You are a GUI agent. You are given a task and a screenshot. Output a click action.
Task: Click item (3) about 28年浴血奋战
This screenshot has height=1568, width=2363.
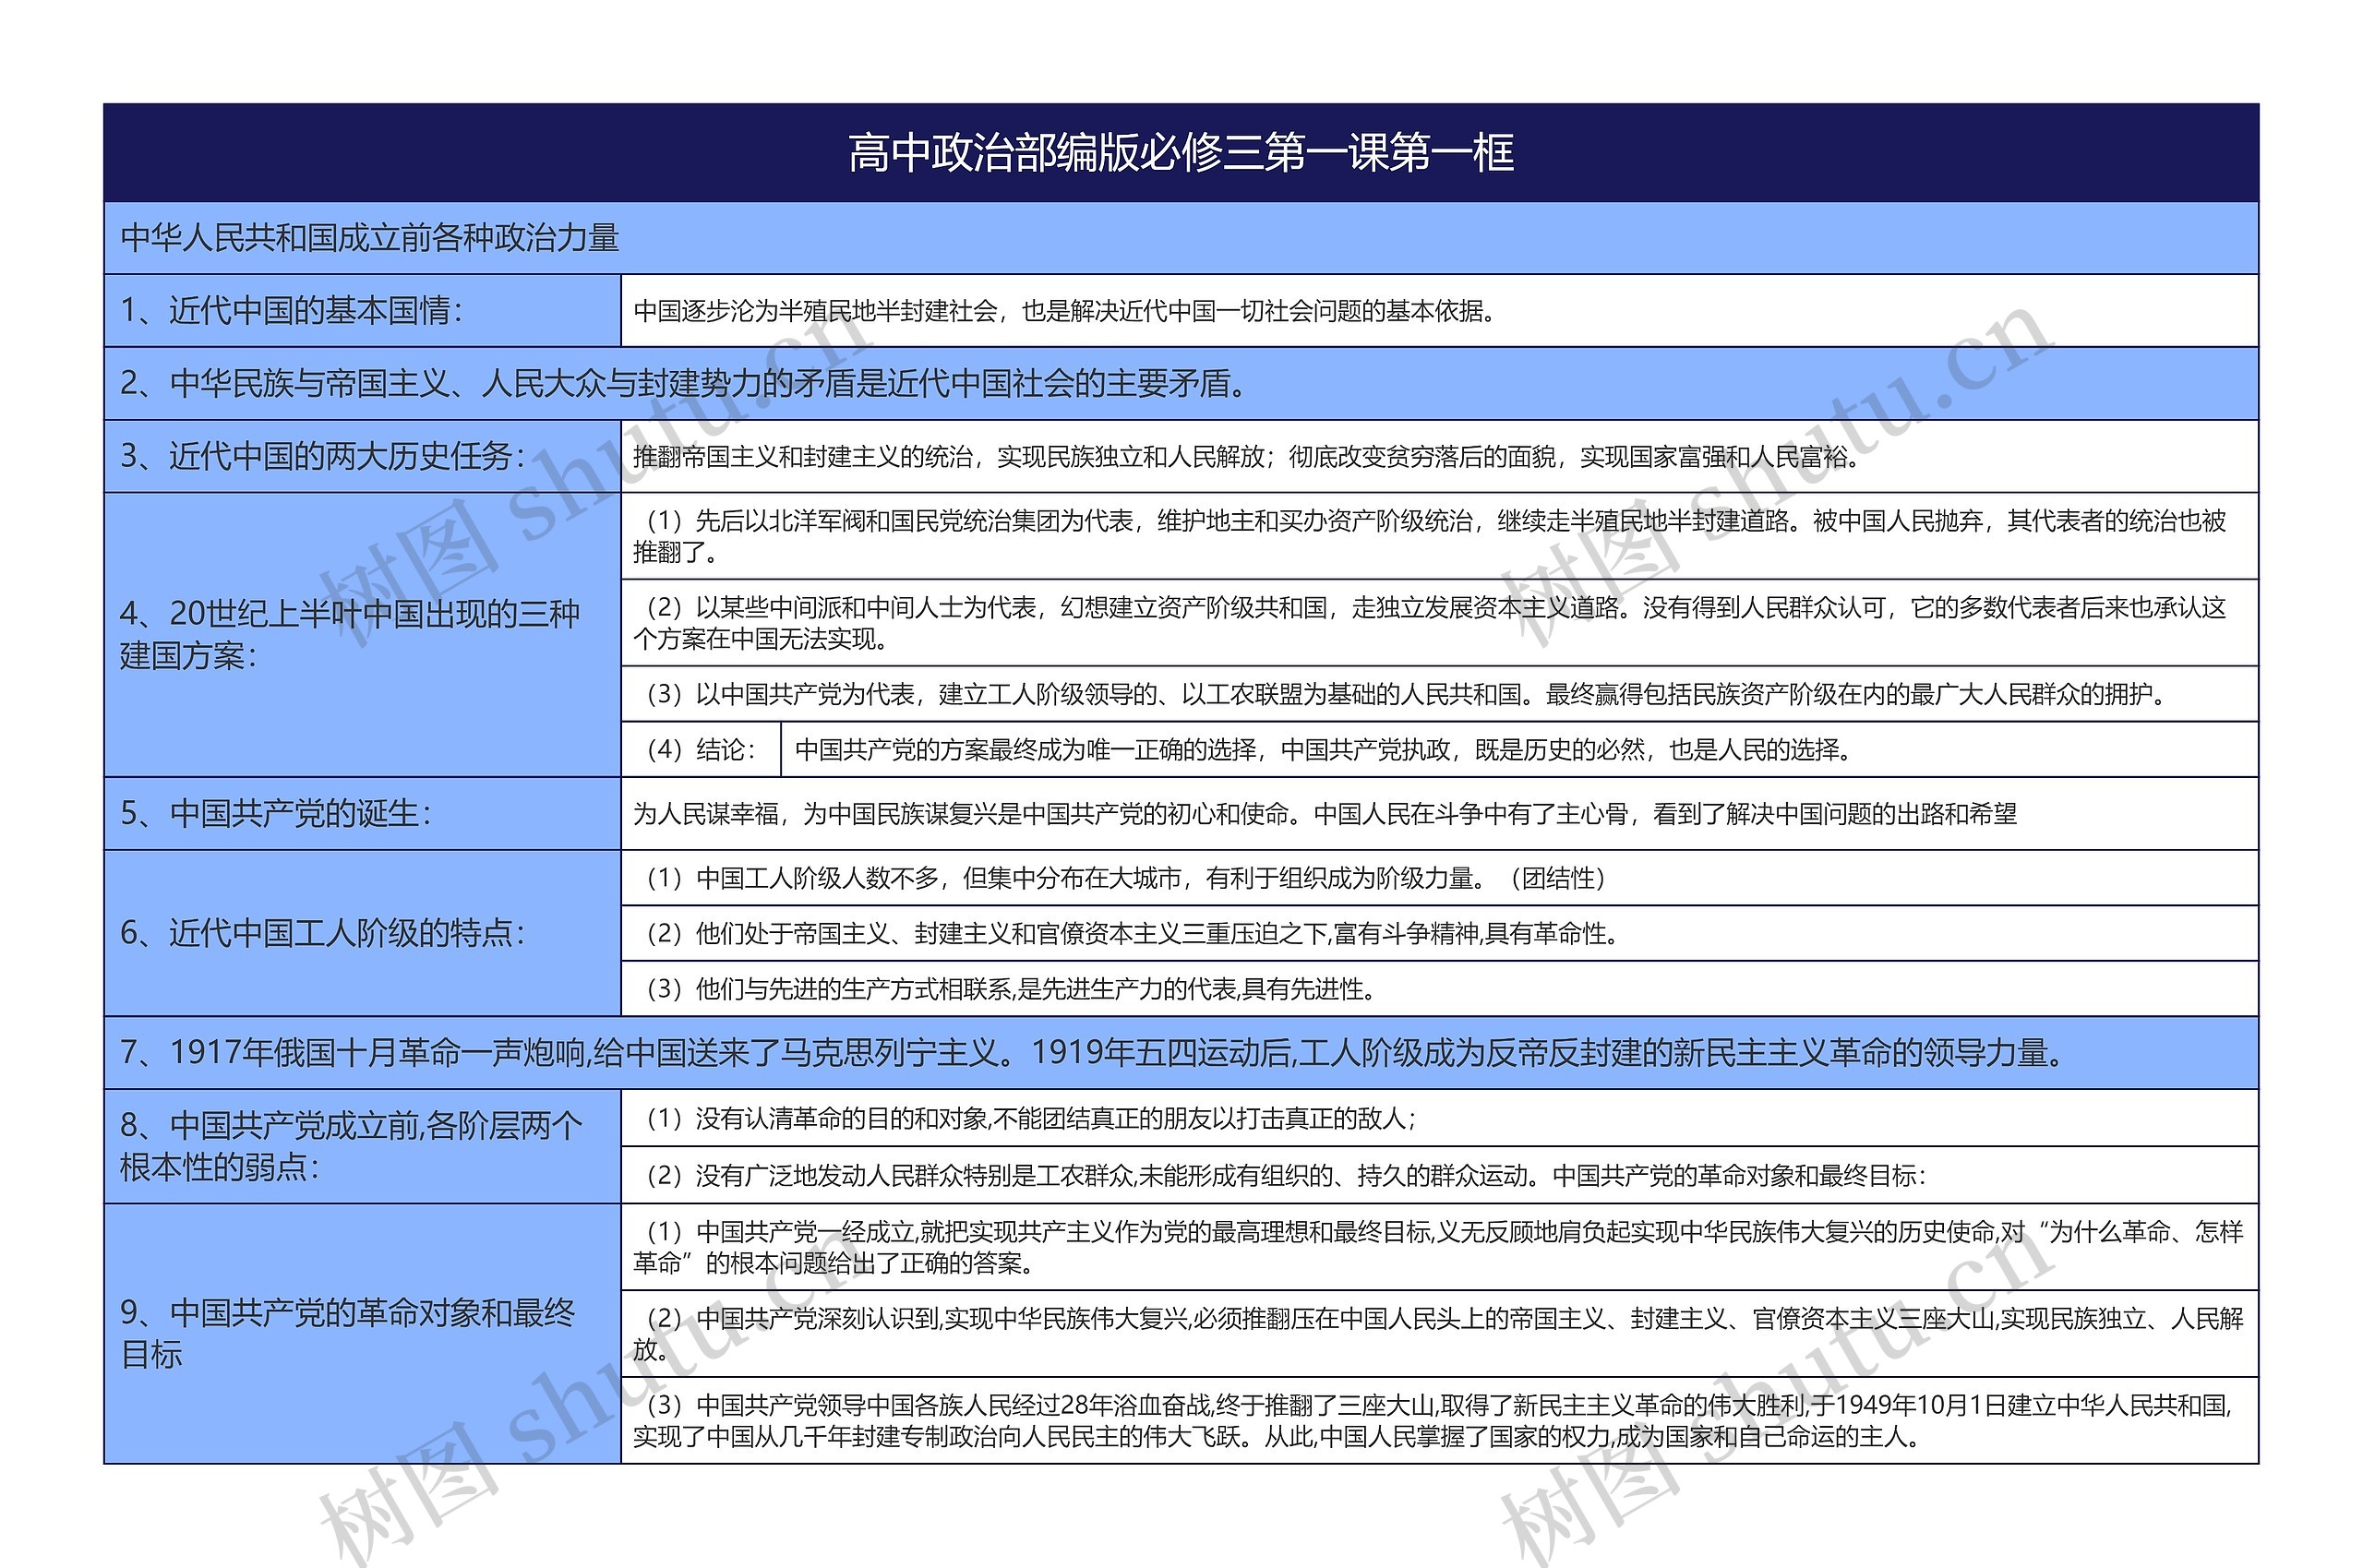pyautogui.click(x=1439, y=1420)
